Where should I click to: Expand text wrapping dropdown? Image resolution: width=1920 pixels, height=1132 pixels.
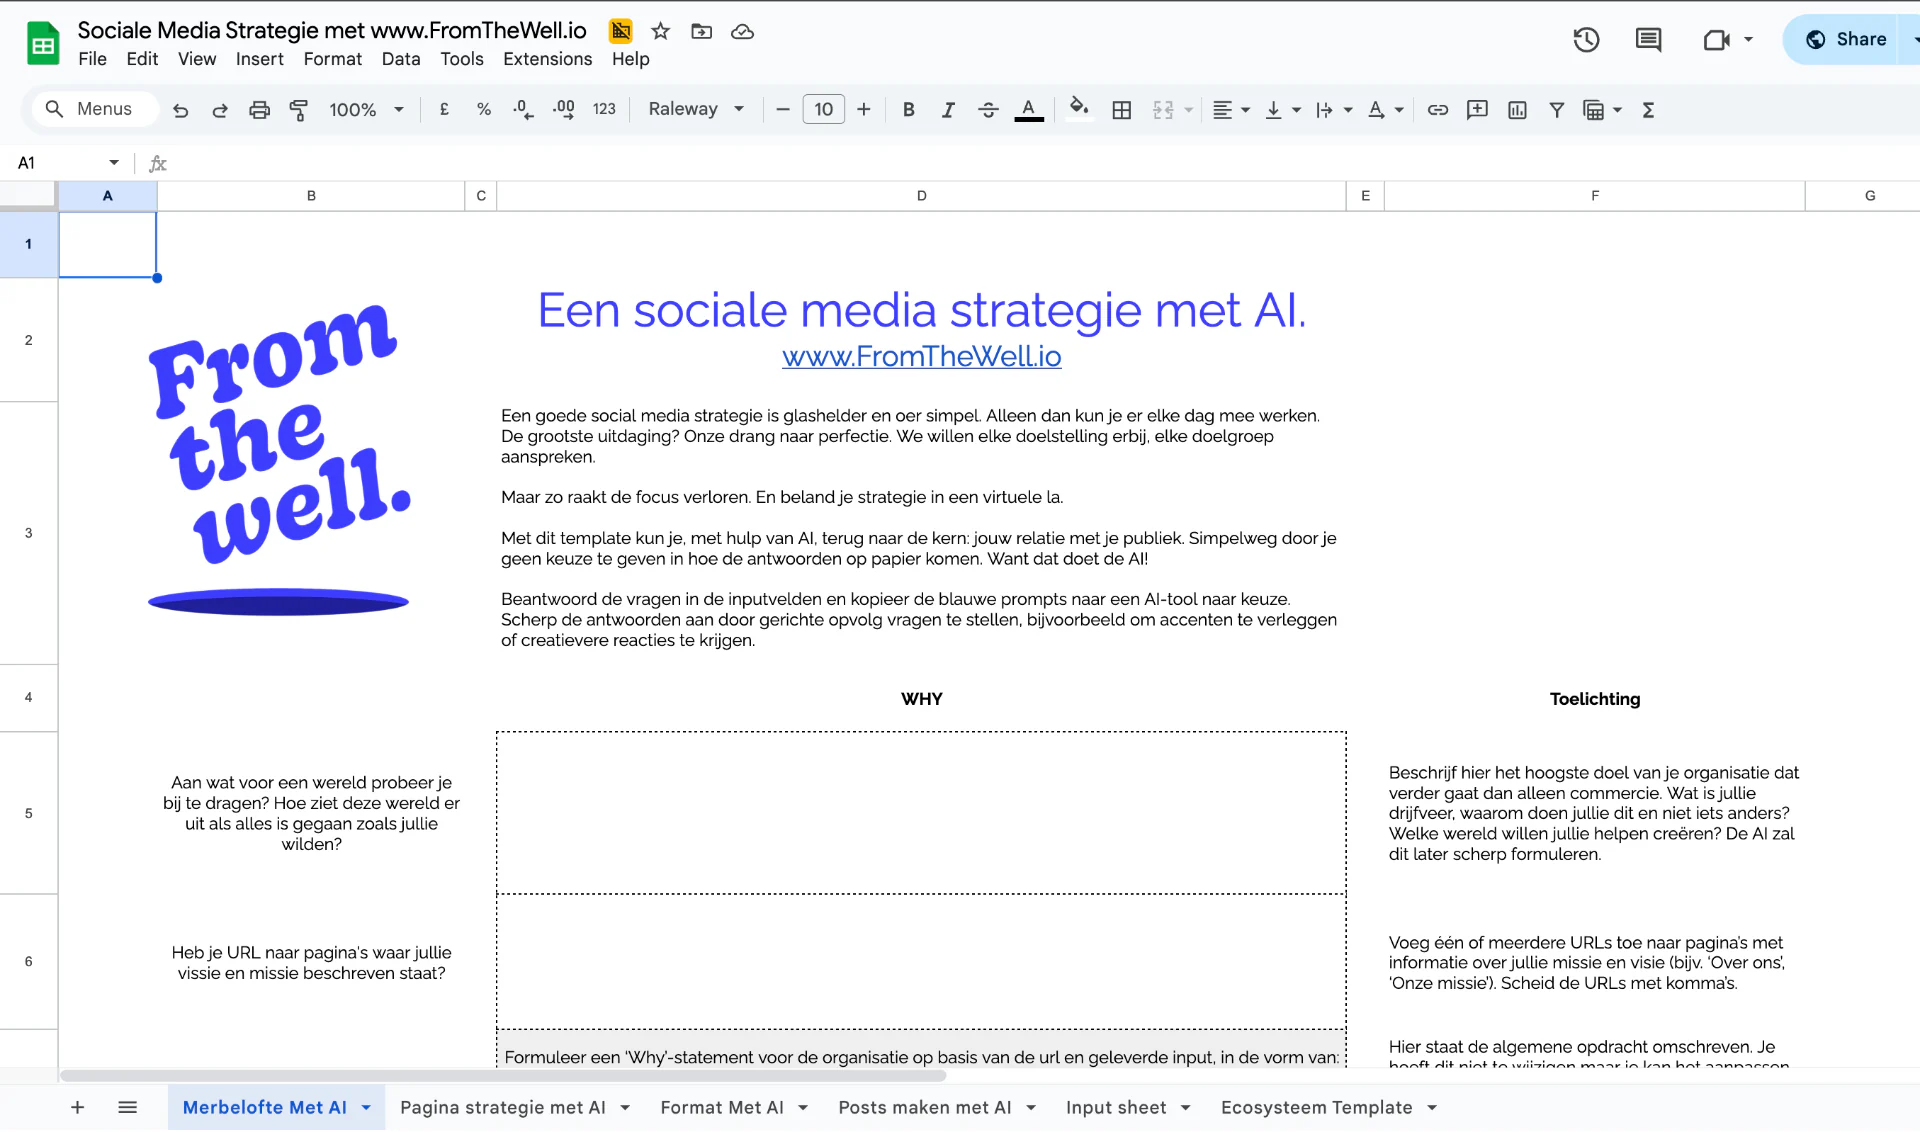(1347, 110)
